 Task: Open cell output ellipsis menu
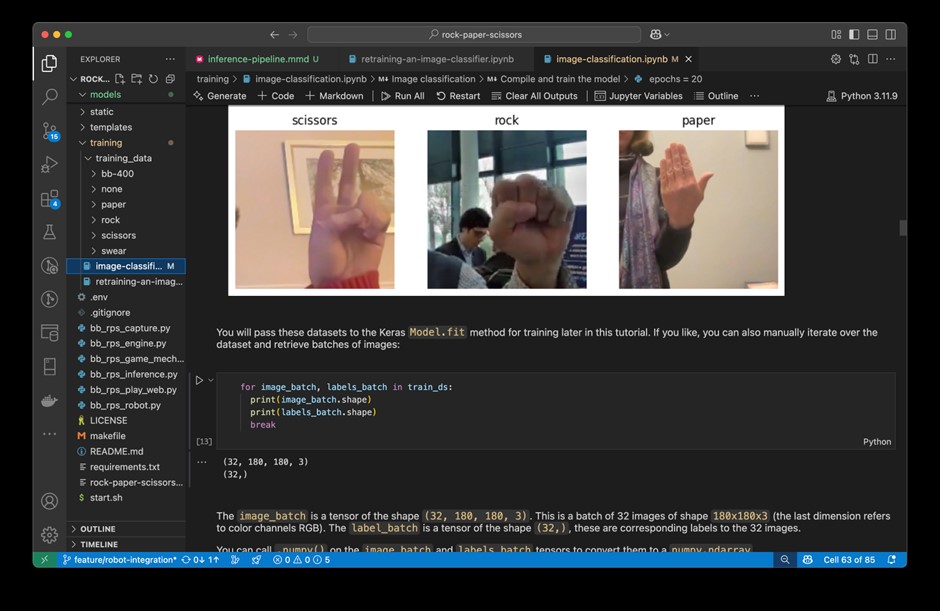(201, 462)
